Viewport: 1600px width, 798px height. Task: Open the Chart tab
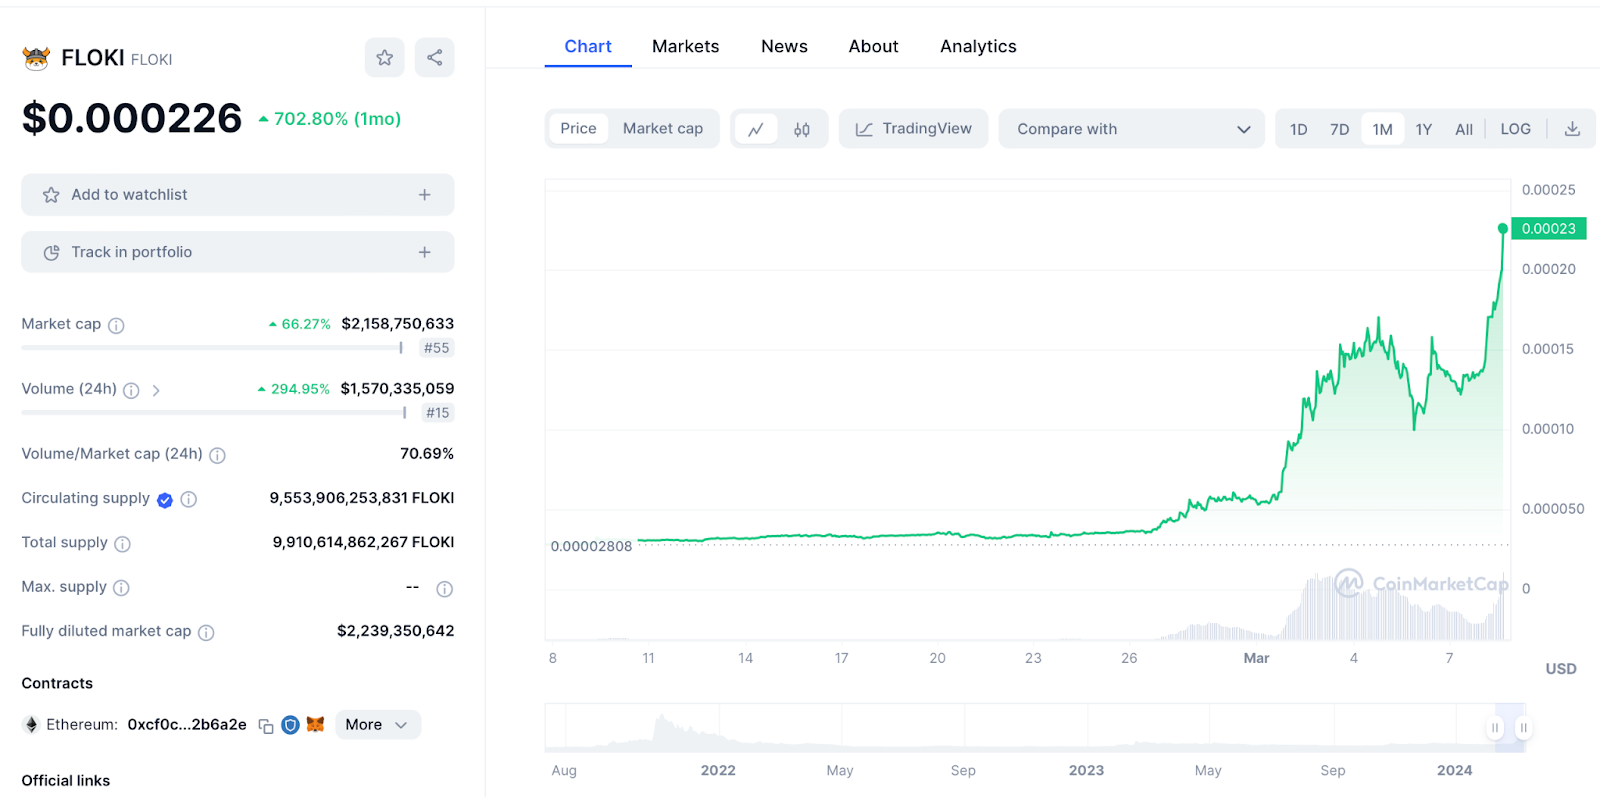(588, 47)
